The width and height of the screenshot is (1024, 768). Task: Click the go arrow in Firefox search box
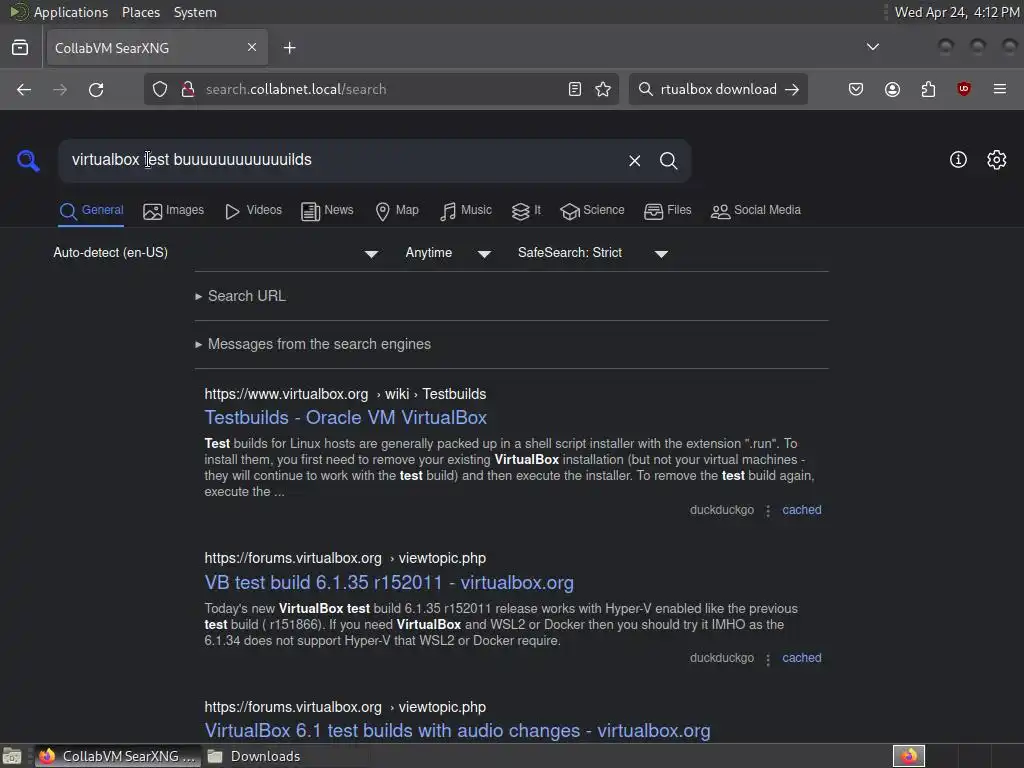coord(792,89)
